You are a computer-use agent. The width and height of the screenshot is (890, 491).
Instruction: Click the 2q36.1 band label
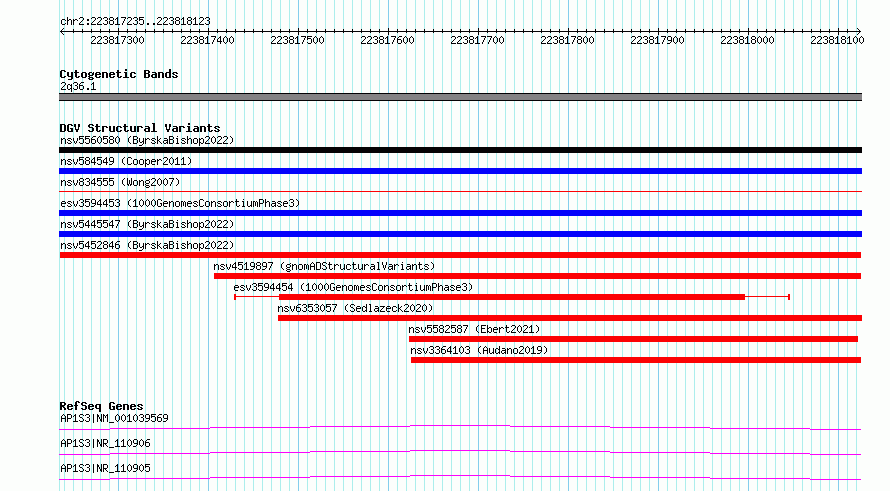pos(78,86)
